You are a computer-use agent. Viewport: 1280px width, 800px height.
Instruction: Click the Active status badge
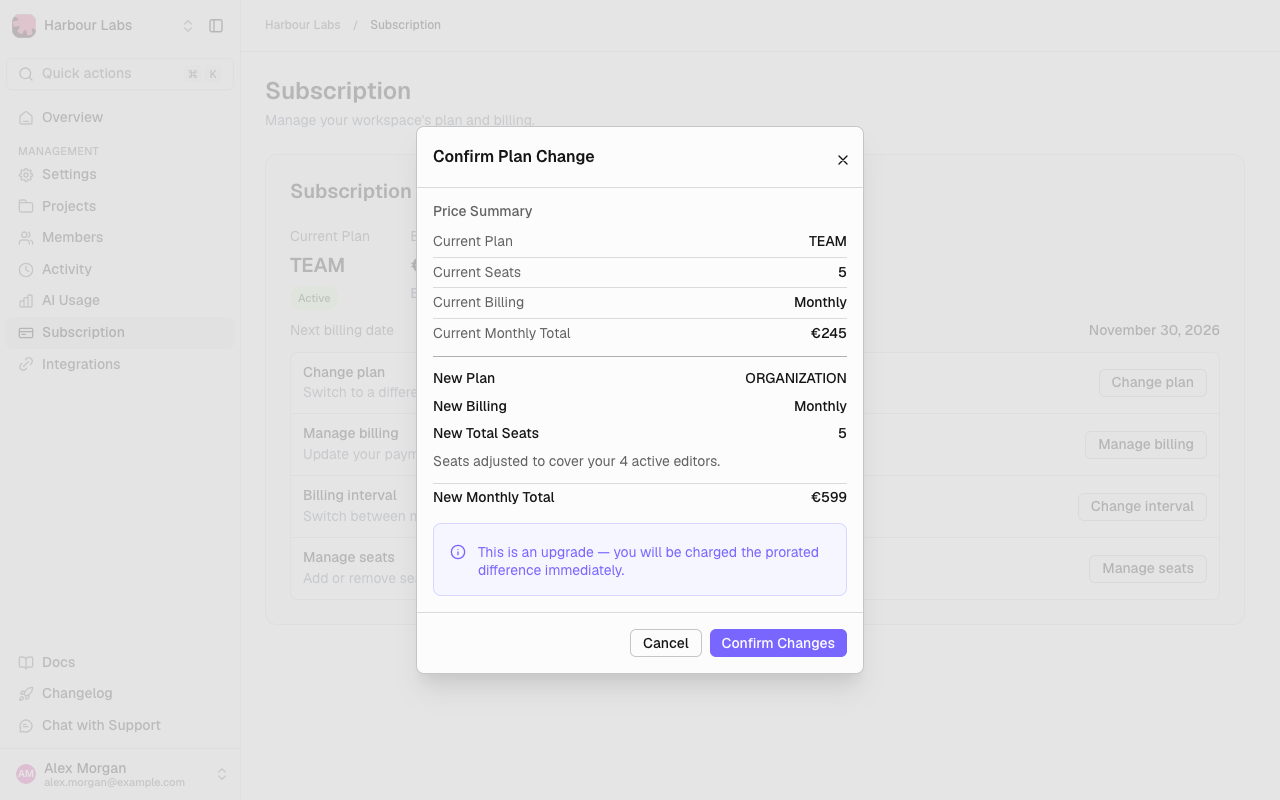[314, 298]
